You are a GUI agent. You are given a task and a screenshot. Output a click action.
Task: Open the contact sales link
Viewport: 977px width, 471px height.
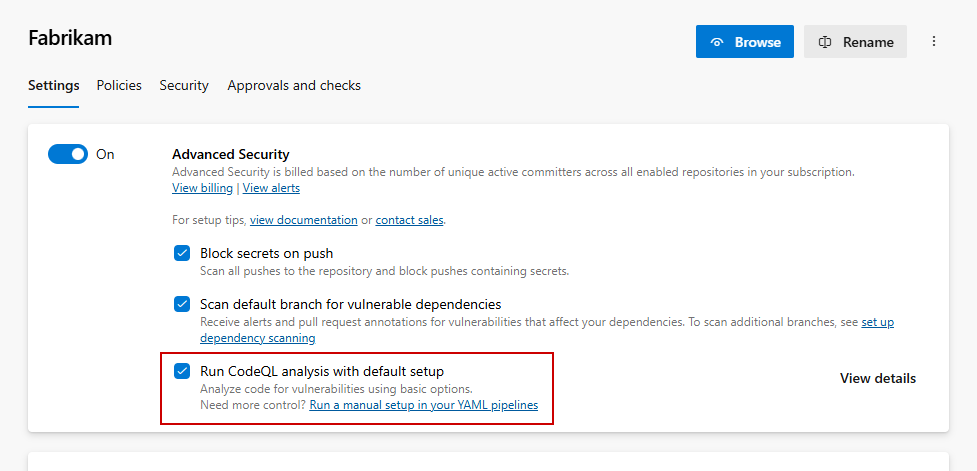[409, 220]
